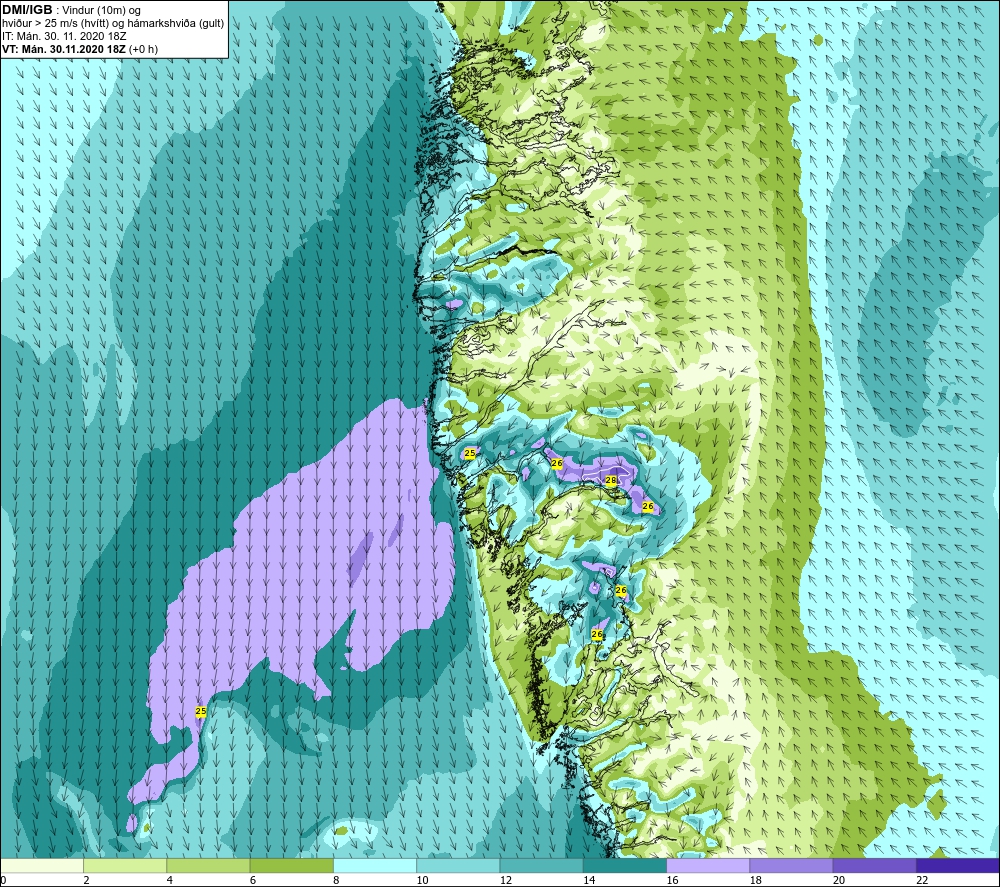1000x887 pixels.
Task: Pick the 6–8 m/s dark green colorbar swatch
Action: pyautogui.click(x=291, y=866)
